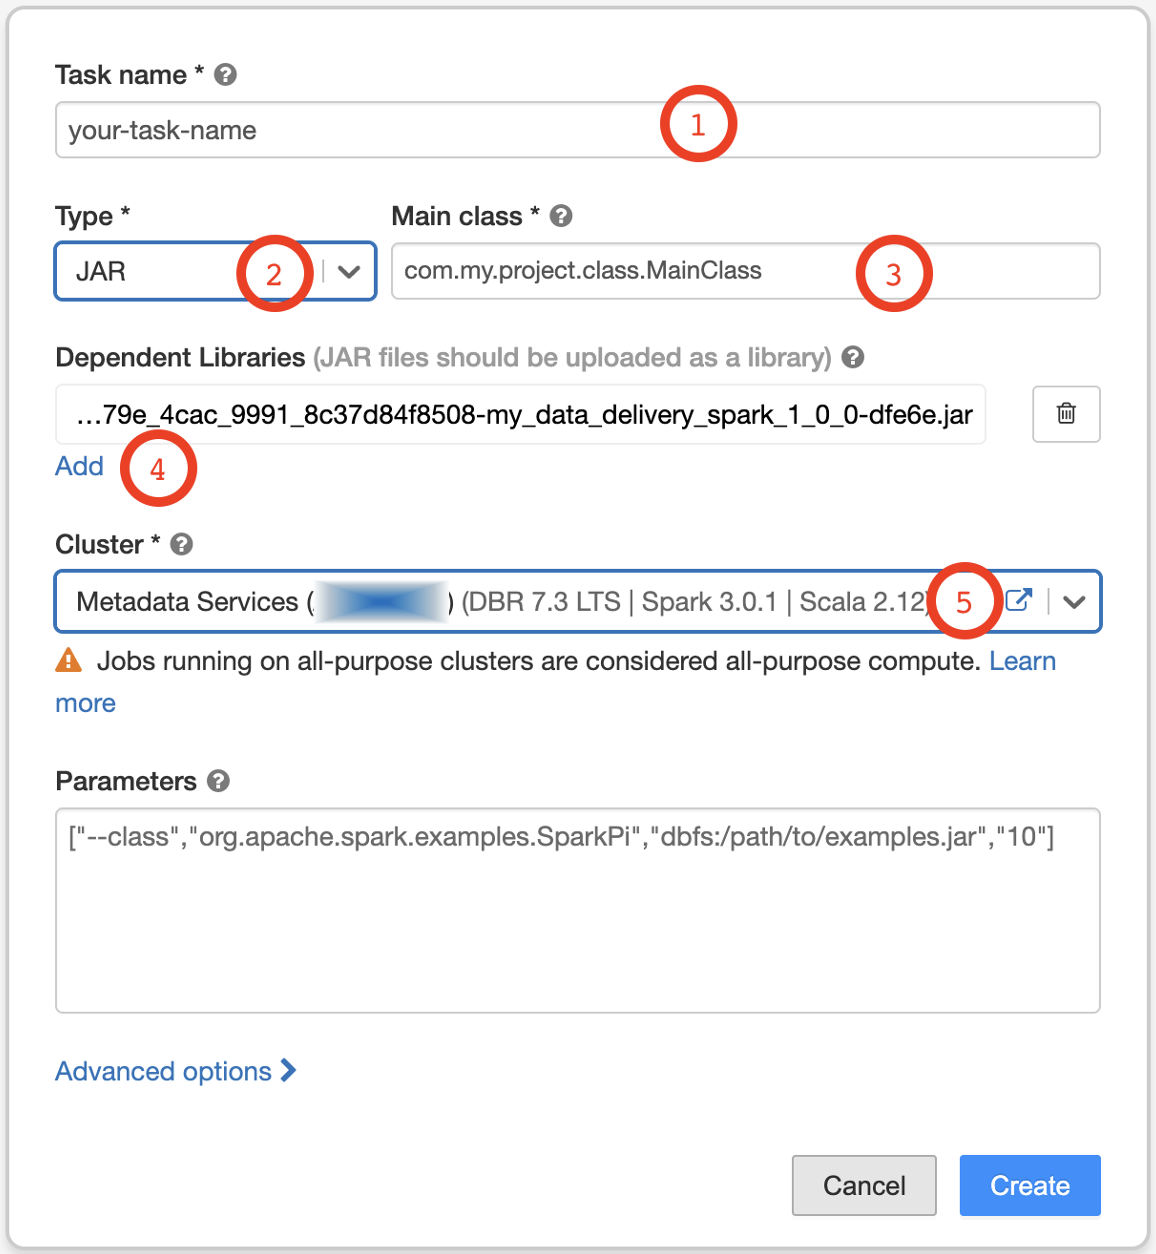Open Dependent Libraries help tooltip

coord(853,357)
